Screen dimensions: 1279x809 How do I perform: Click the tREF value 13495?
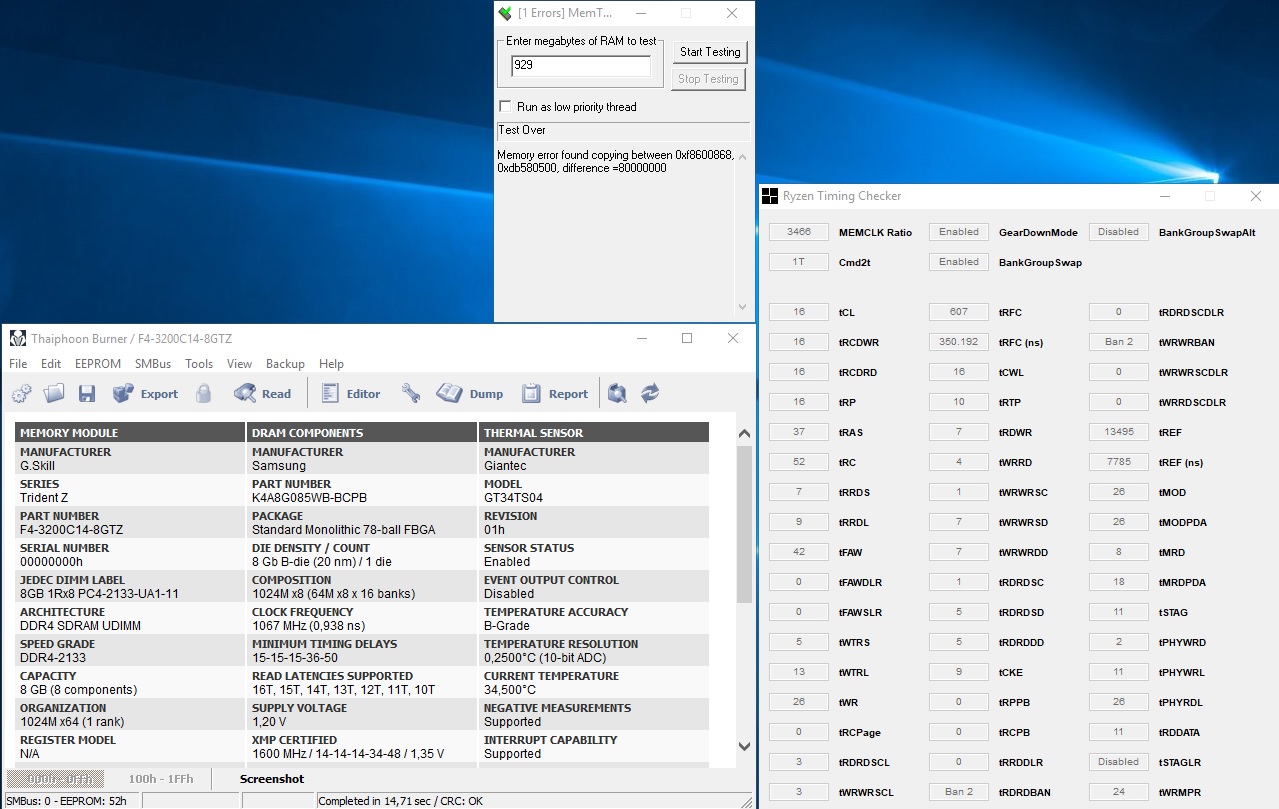pos(1118,432)
